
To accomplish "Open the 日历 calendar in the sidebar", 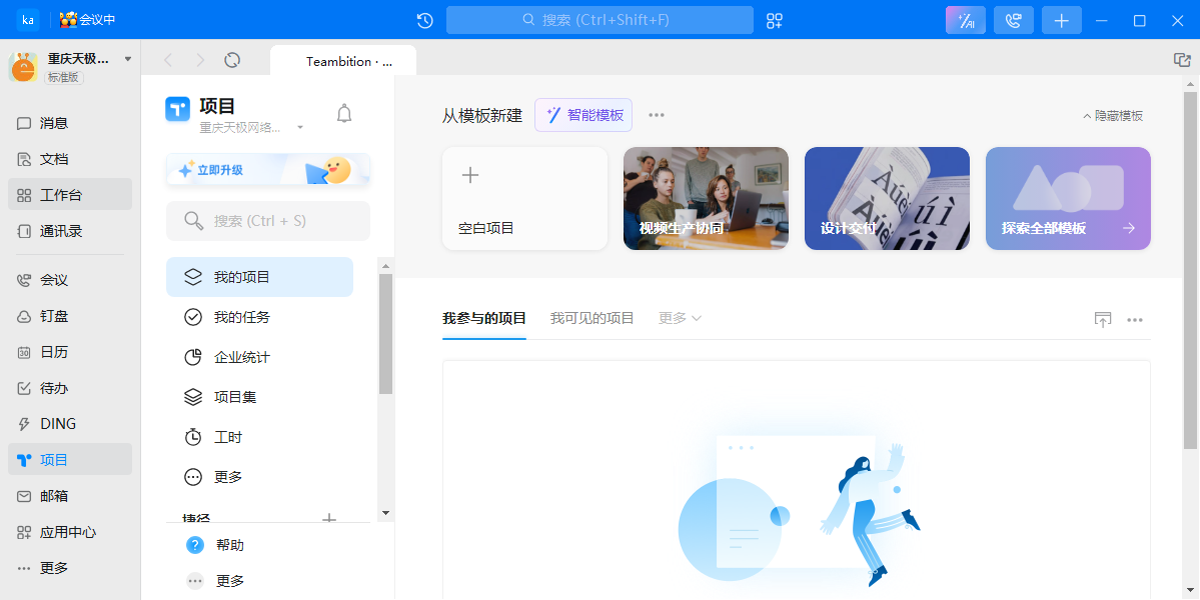I will (x=60, y=351).
